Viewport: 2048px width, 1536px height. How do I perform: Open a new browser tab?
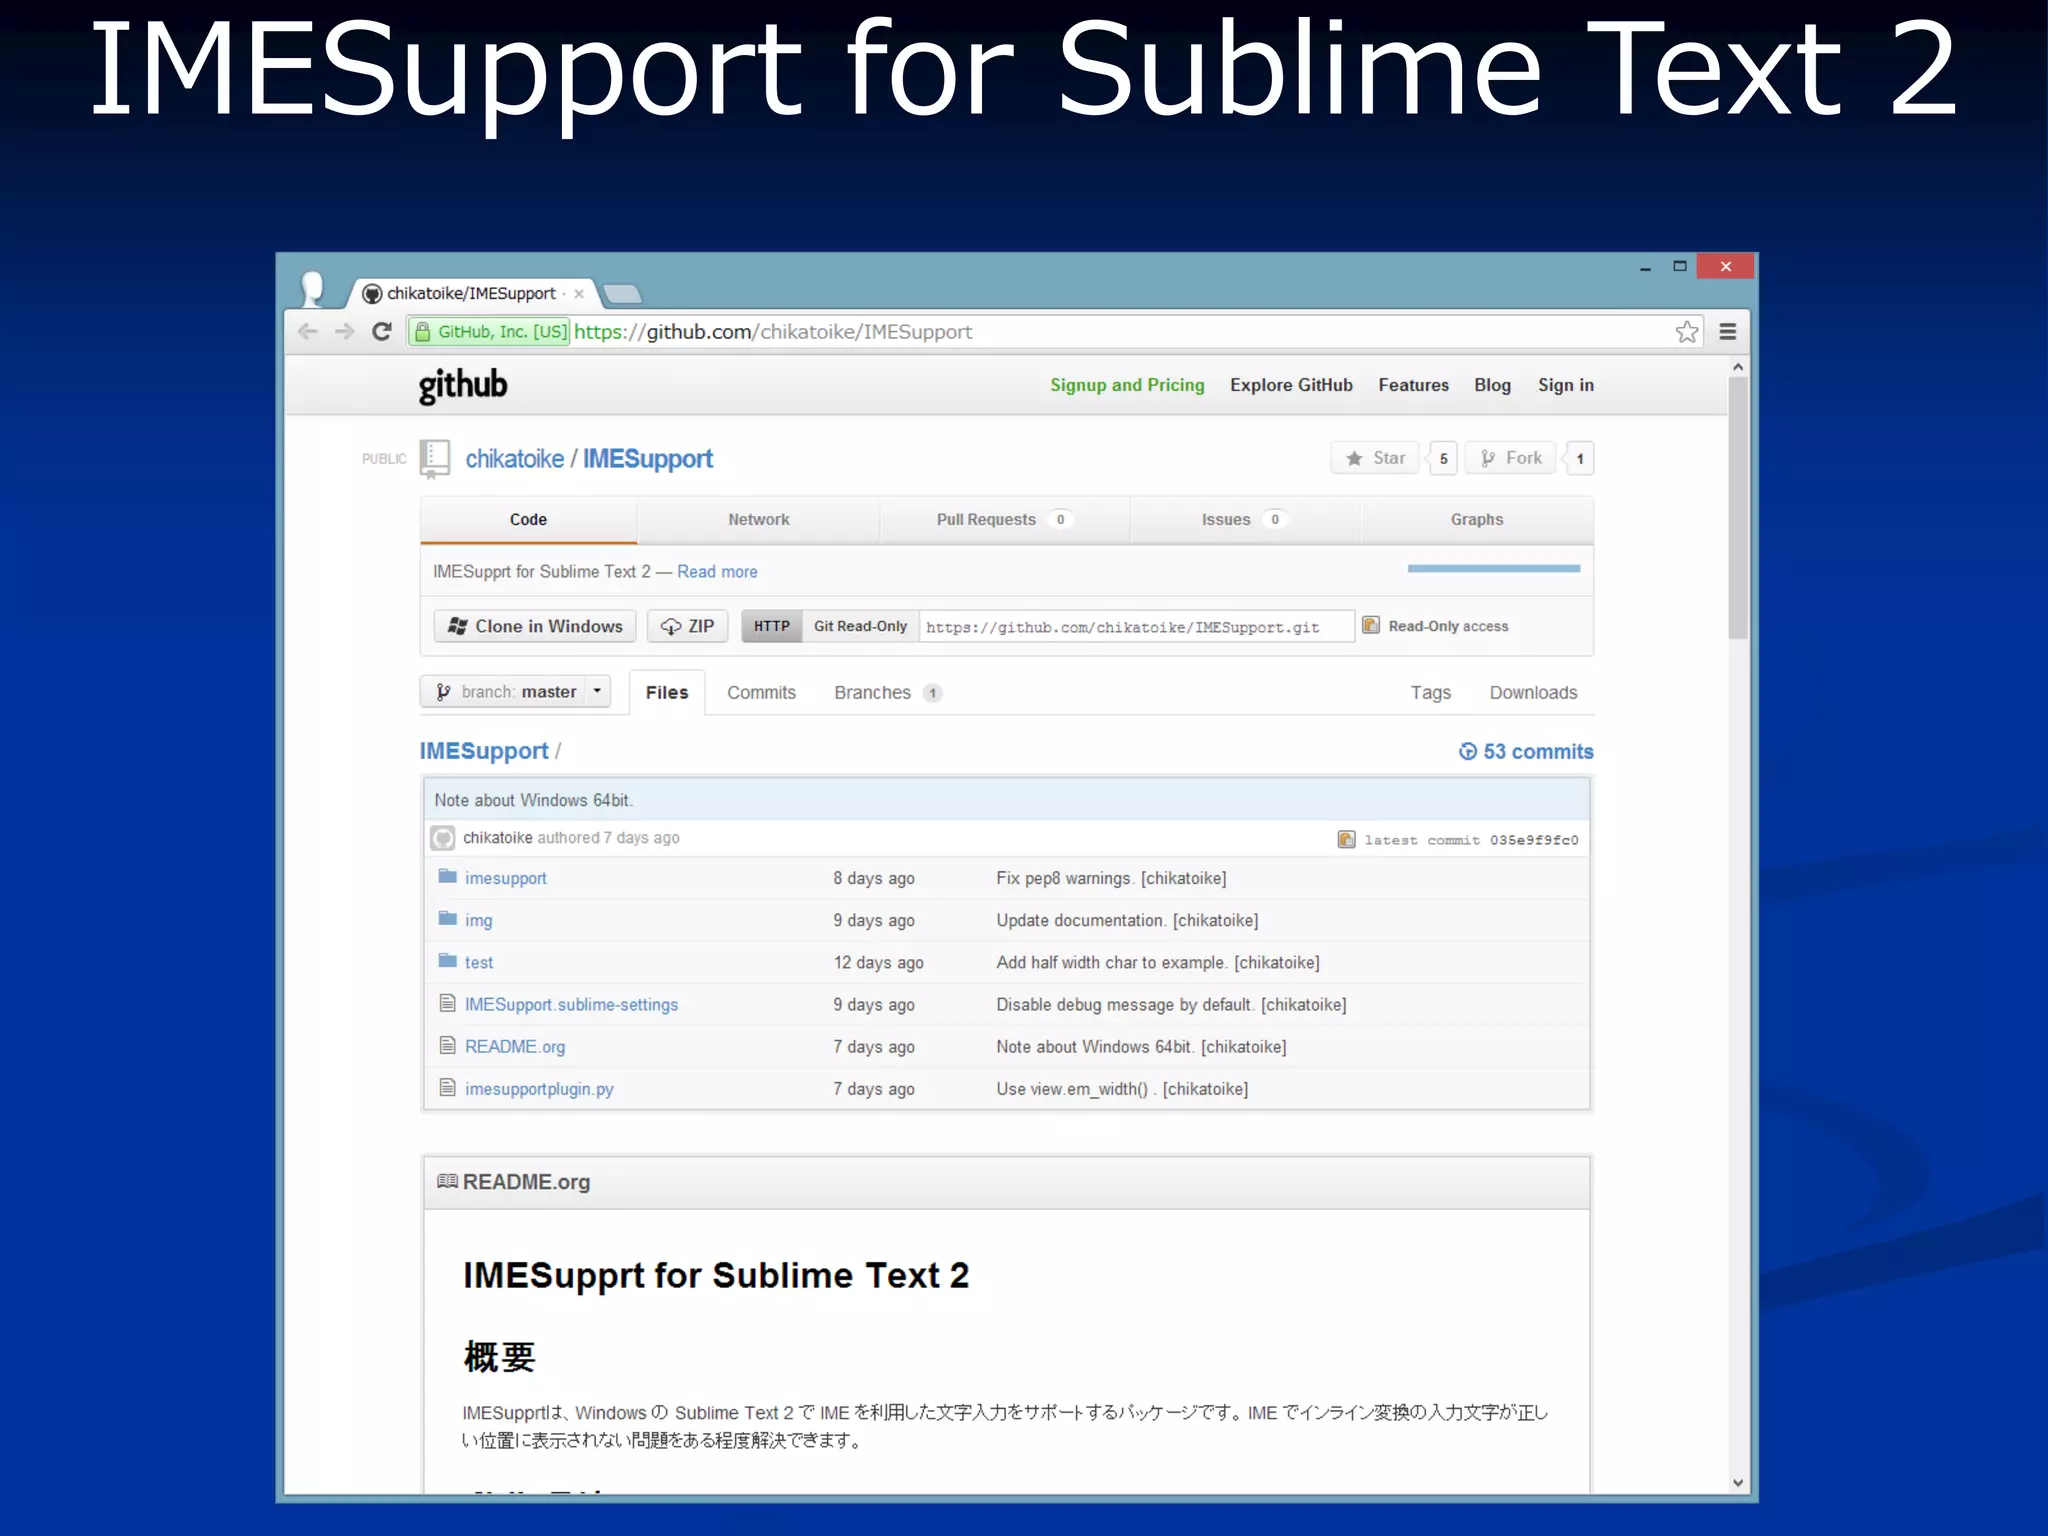pos(623,294)
